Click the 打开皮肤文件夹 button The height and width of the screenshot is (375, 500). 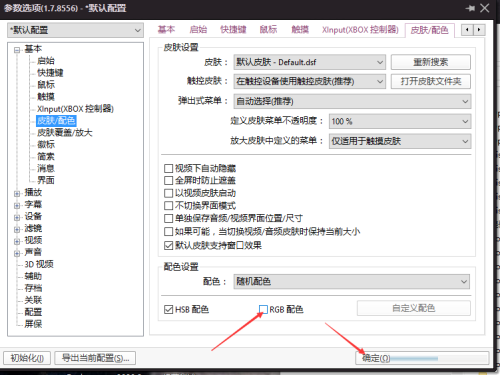pyautogui.click(x=431, y=82)
